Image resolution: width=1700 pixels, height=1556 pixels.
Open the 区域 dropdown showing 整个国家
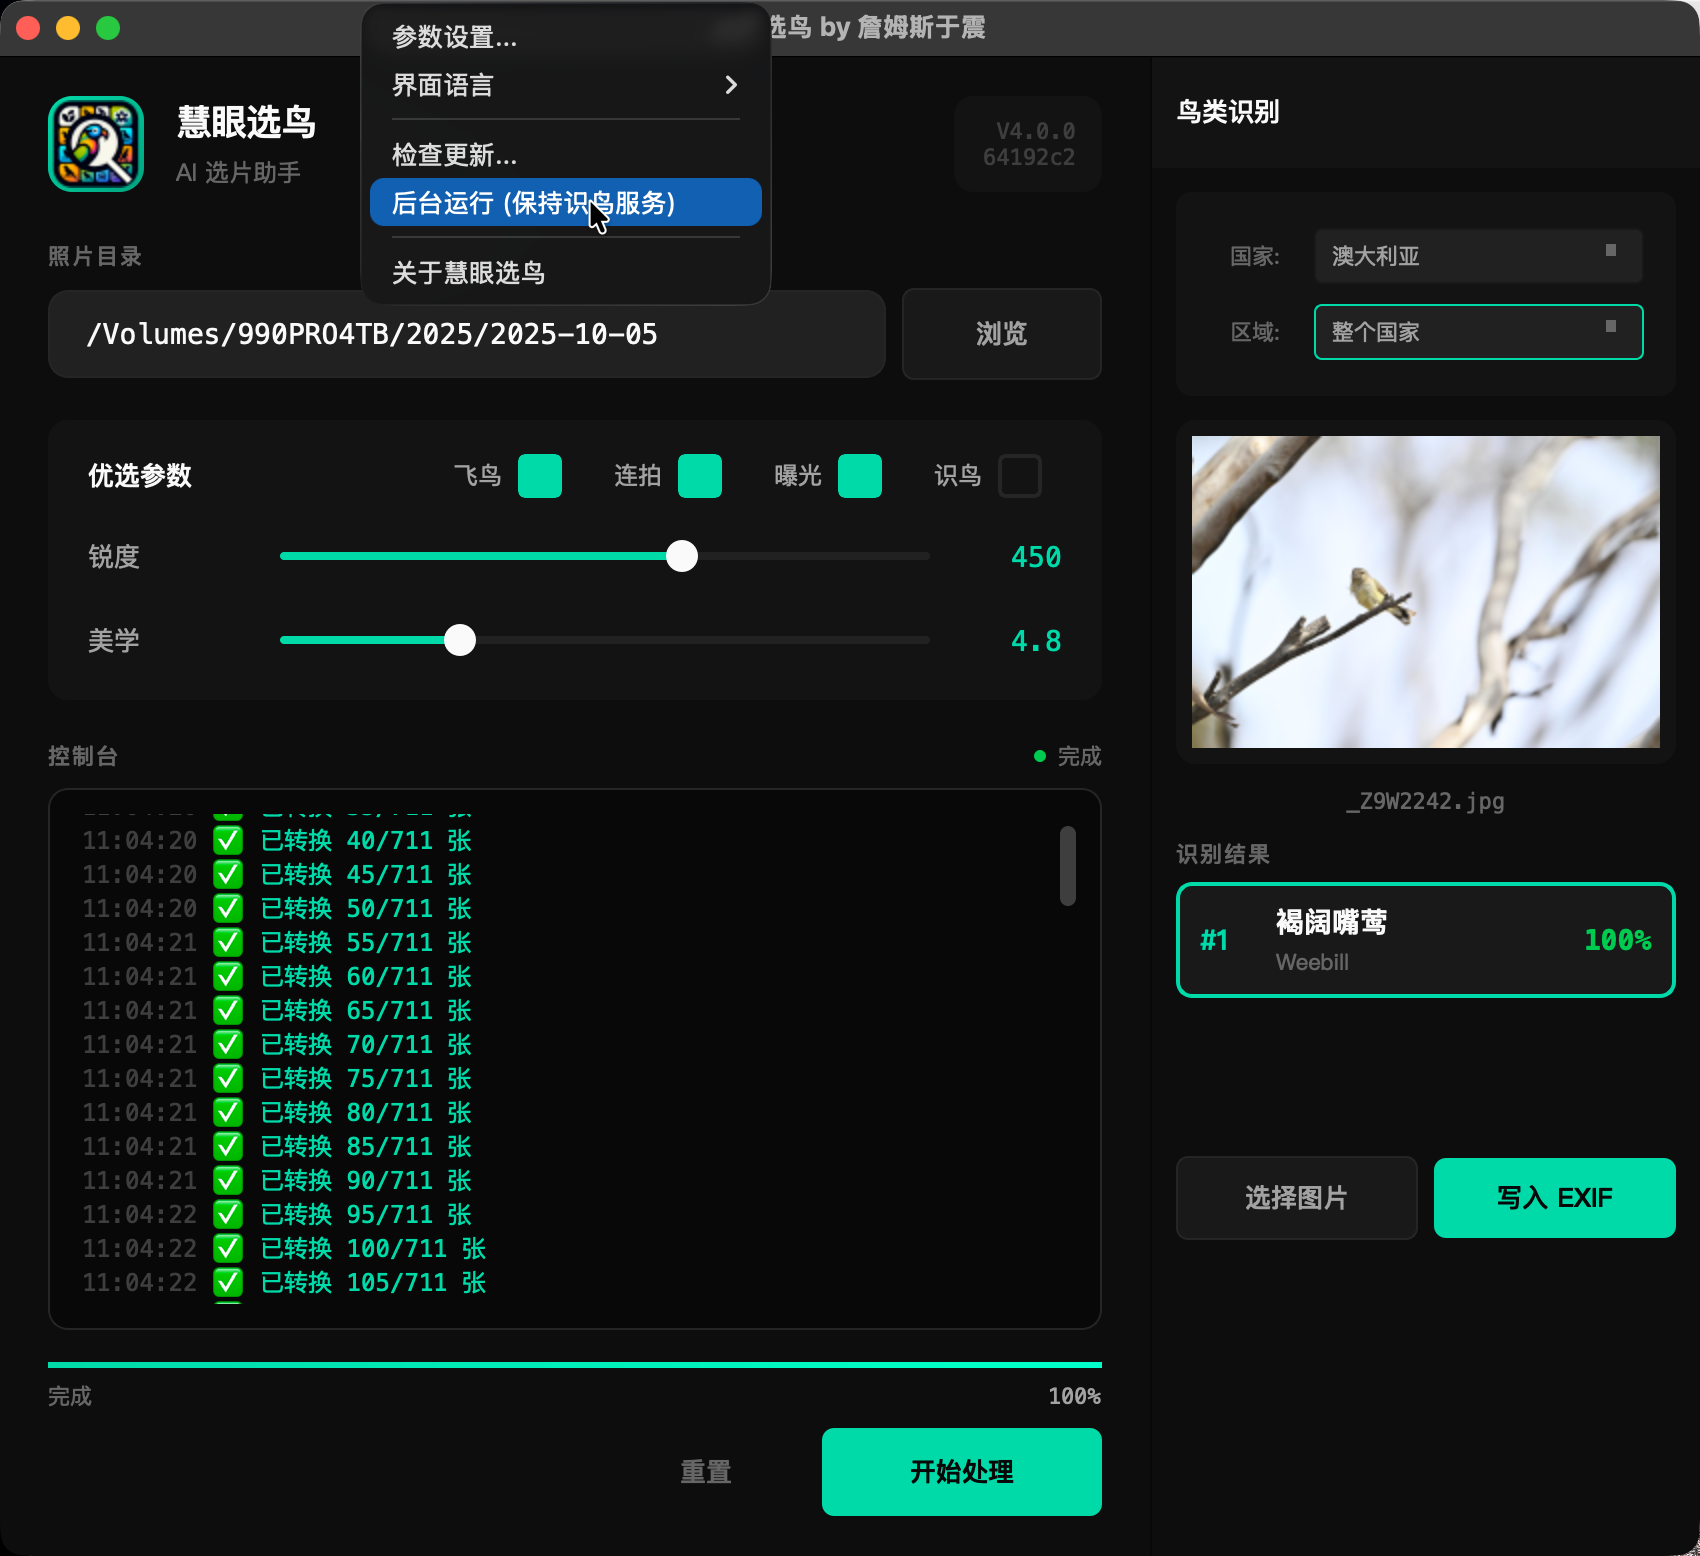coord(1477,332)
